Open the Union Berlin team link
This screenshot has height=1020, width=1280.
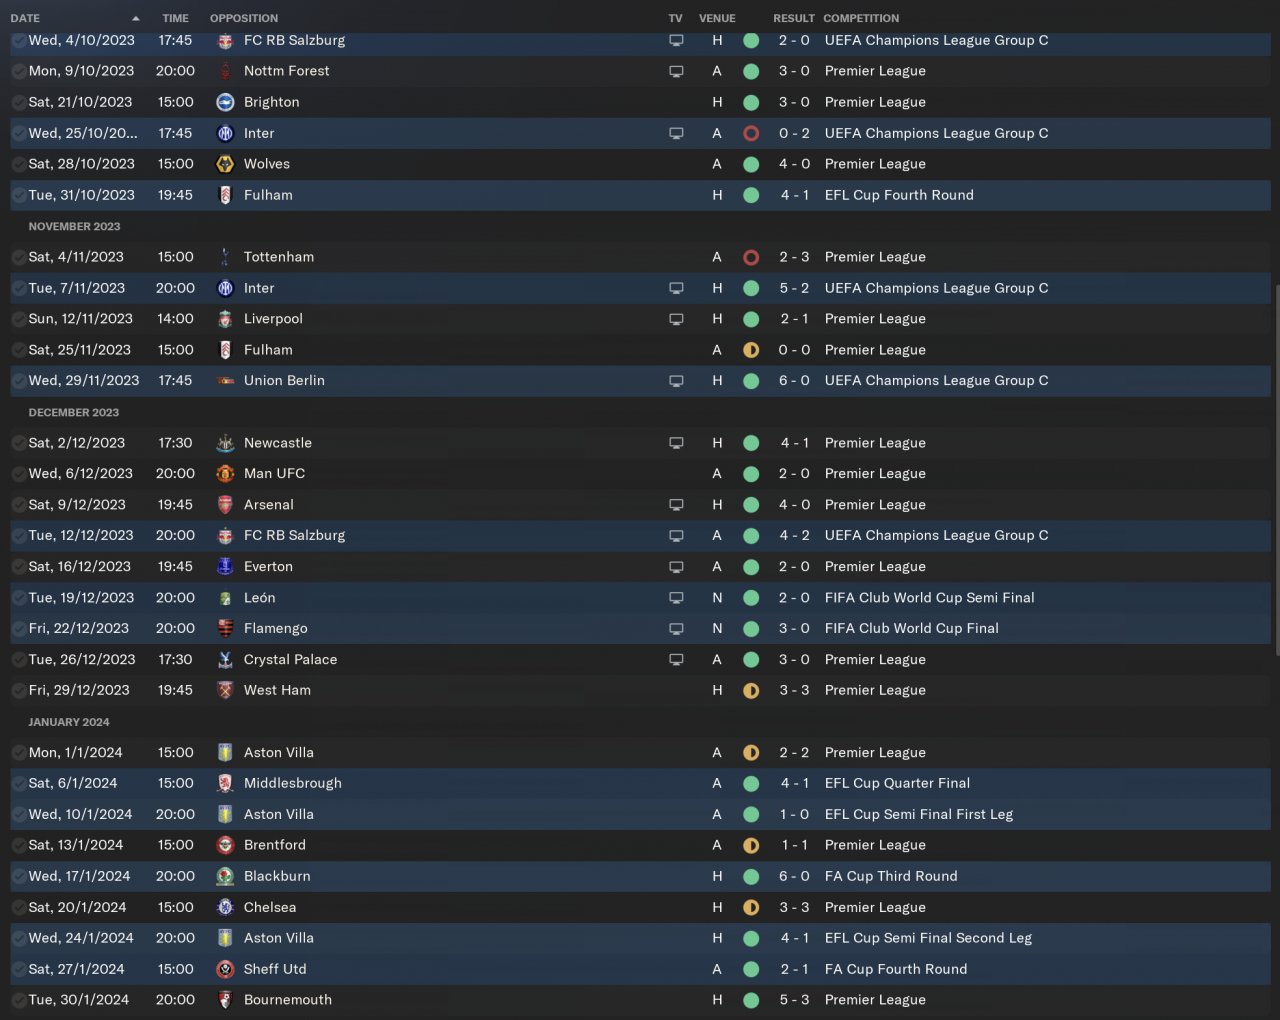click(x=284, y=381)
